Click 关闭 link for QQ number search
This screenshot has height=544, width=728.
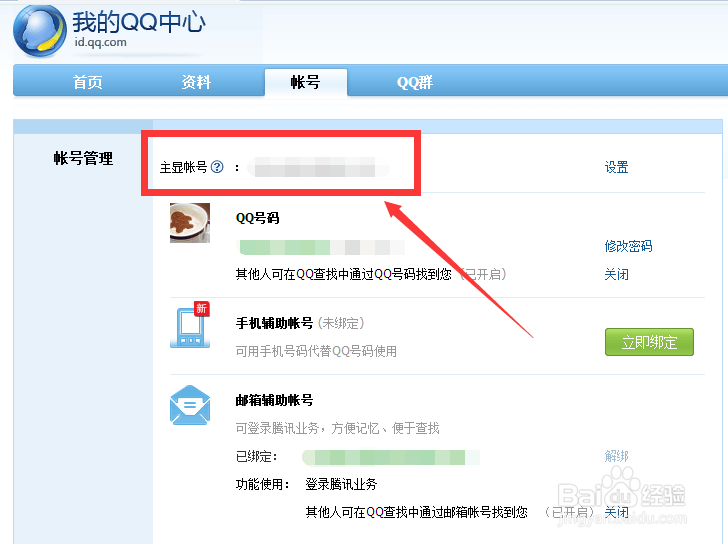tap(616, 274)
